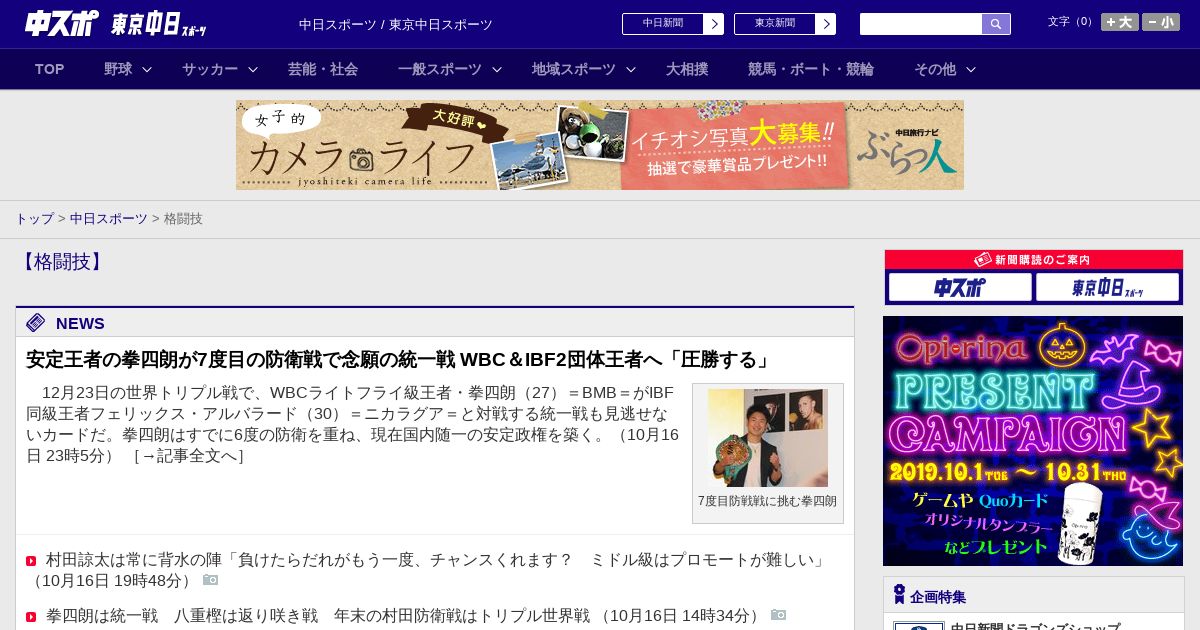Go to TOP in navigation bar
The image size is (1200, 630).
[50, 69]
